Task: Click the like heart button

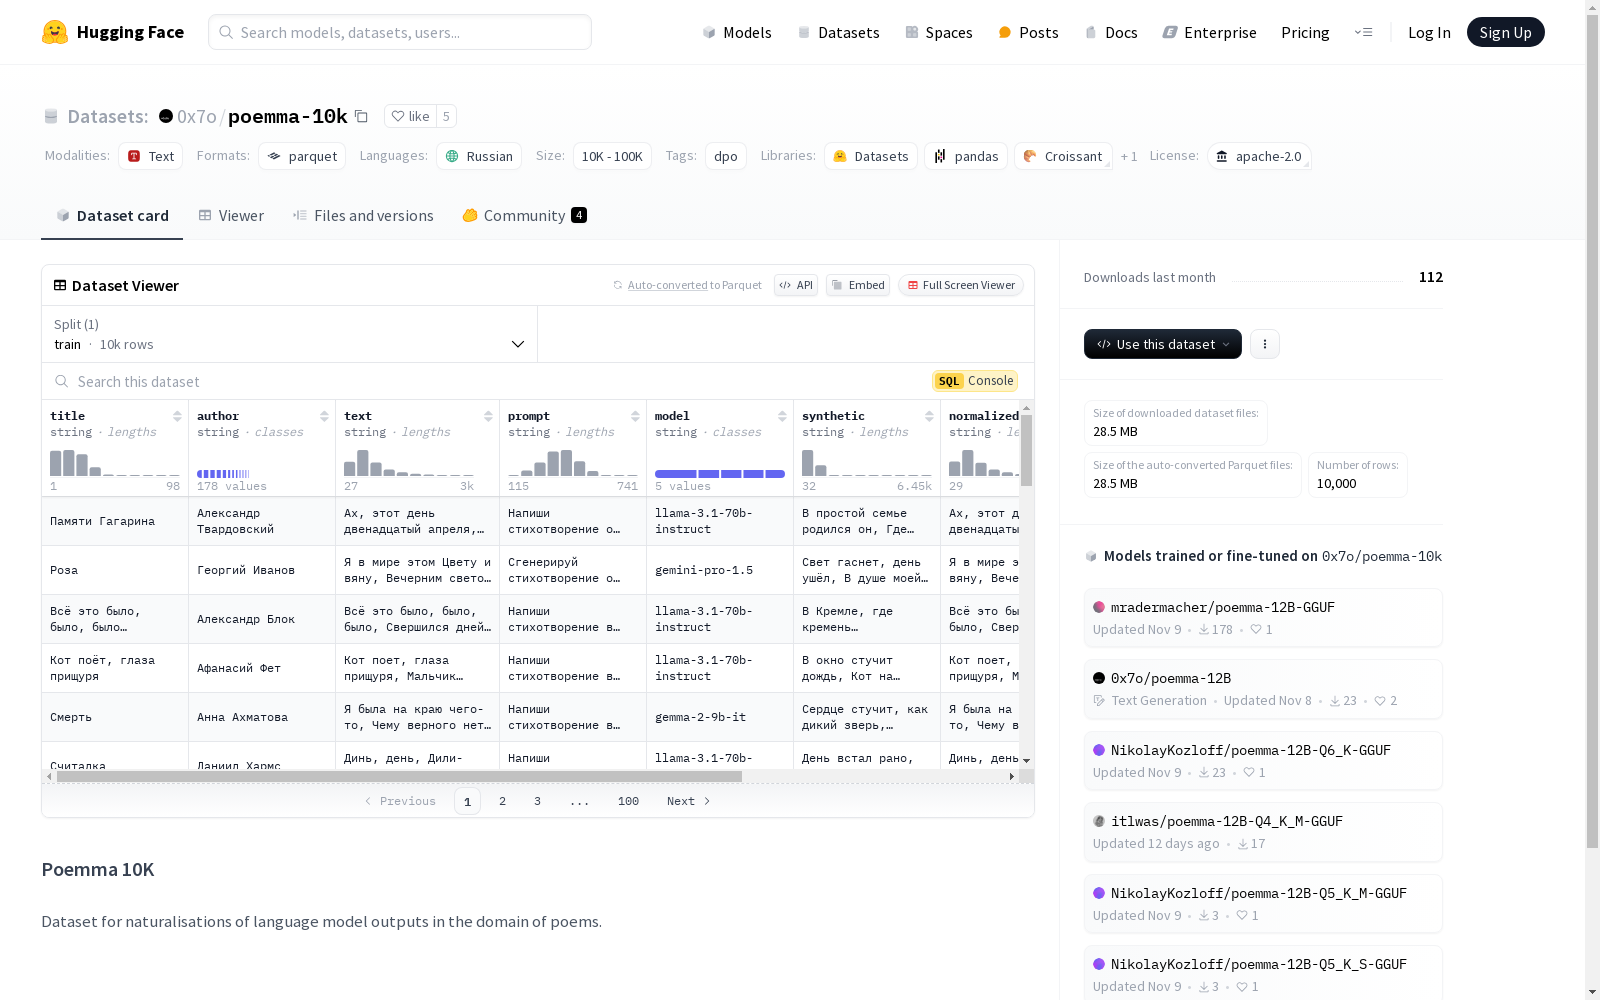Action: (410, 117)
